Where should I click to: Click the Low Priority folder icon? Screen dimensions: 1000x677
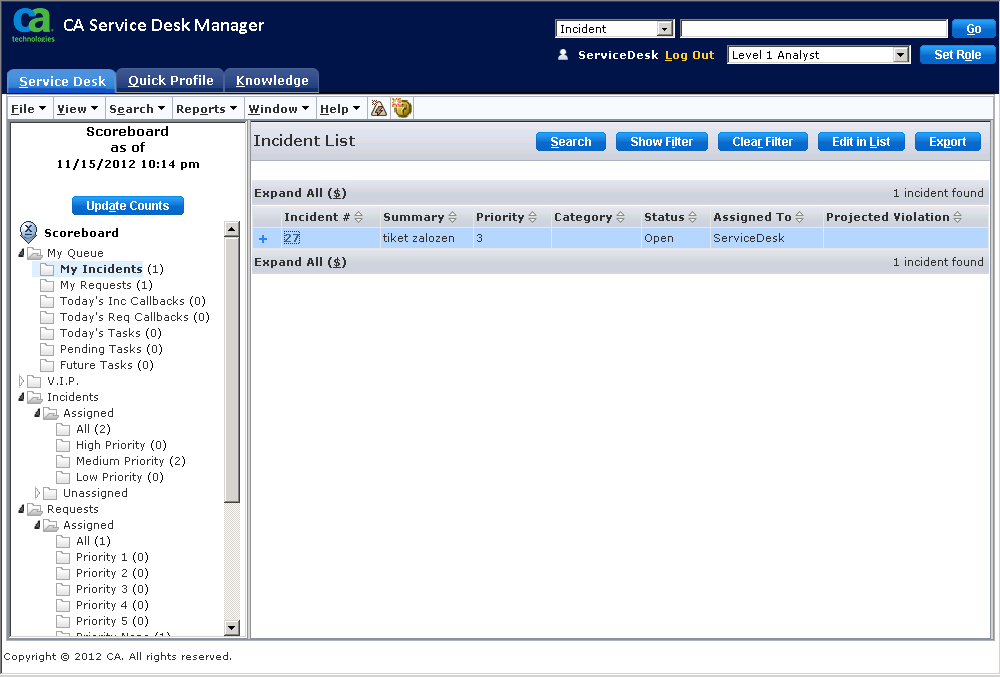63,477
